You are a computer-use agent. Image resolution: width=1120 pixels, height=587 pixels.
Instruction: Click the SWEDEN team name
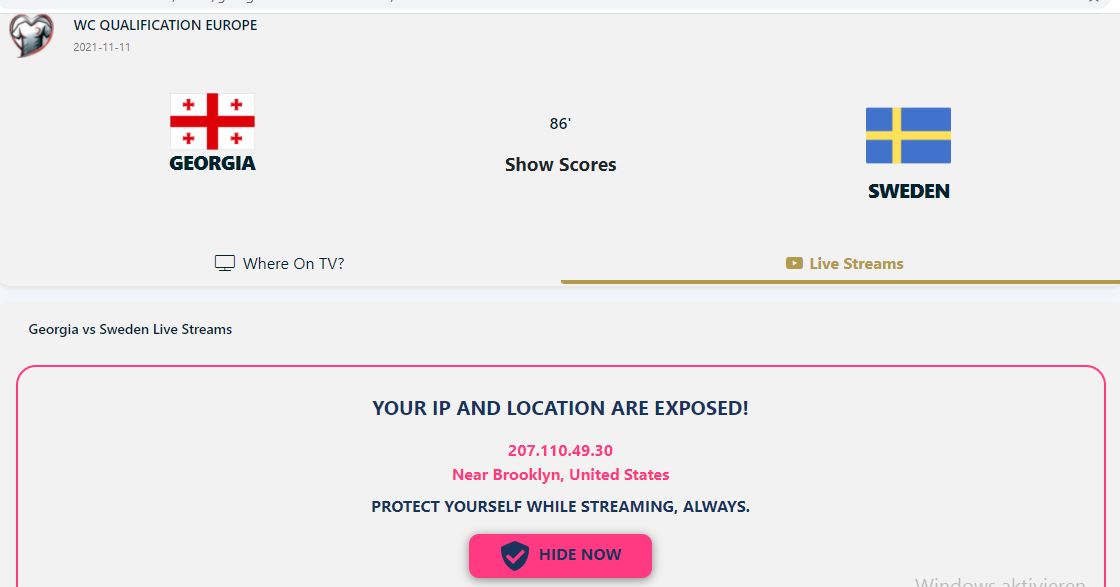click(908, 191)
